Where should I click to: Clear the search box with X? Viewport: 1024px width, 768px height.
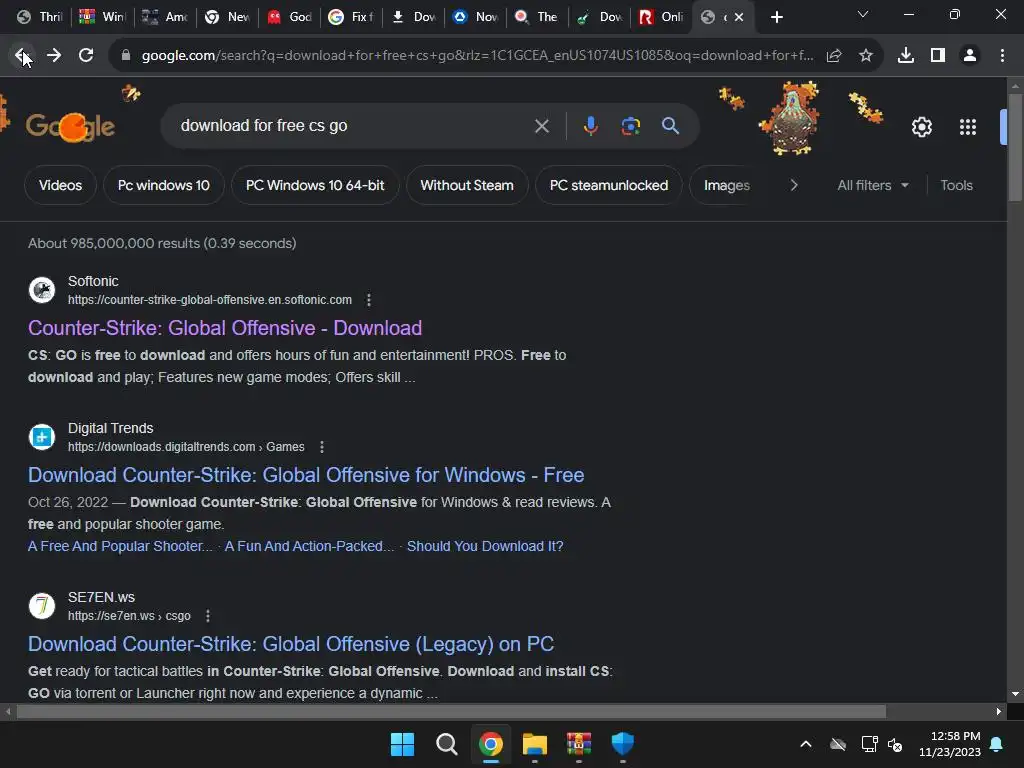tap(542, 126)
